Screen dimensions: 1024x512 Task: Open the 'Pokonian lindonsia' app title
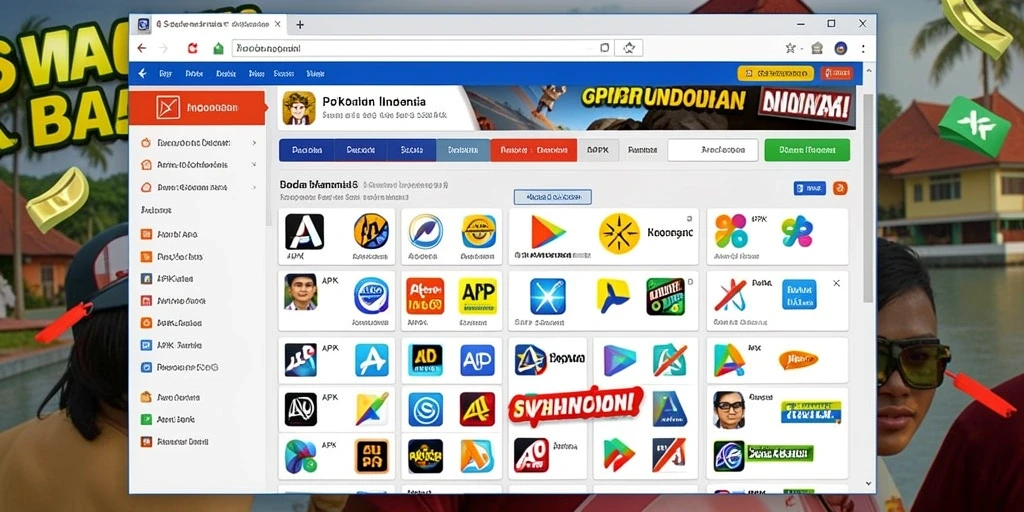click(x=374, y=102)
